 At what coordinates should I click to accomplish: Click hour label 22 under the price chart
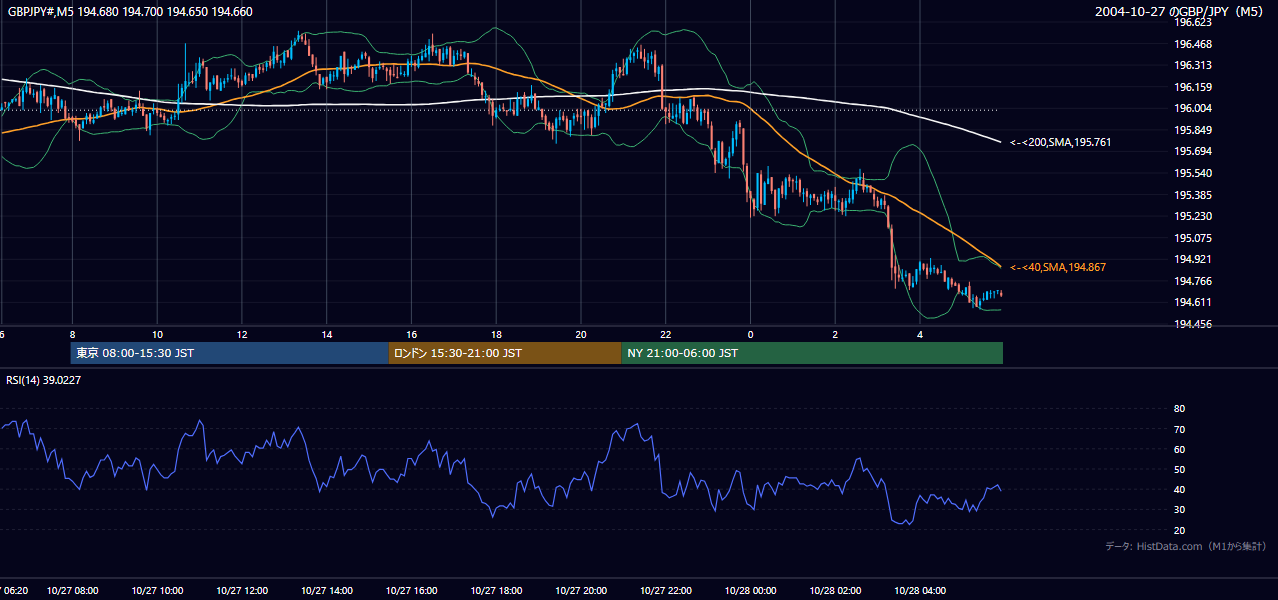click(666, 334)
